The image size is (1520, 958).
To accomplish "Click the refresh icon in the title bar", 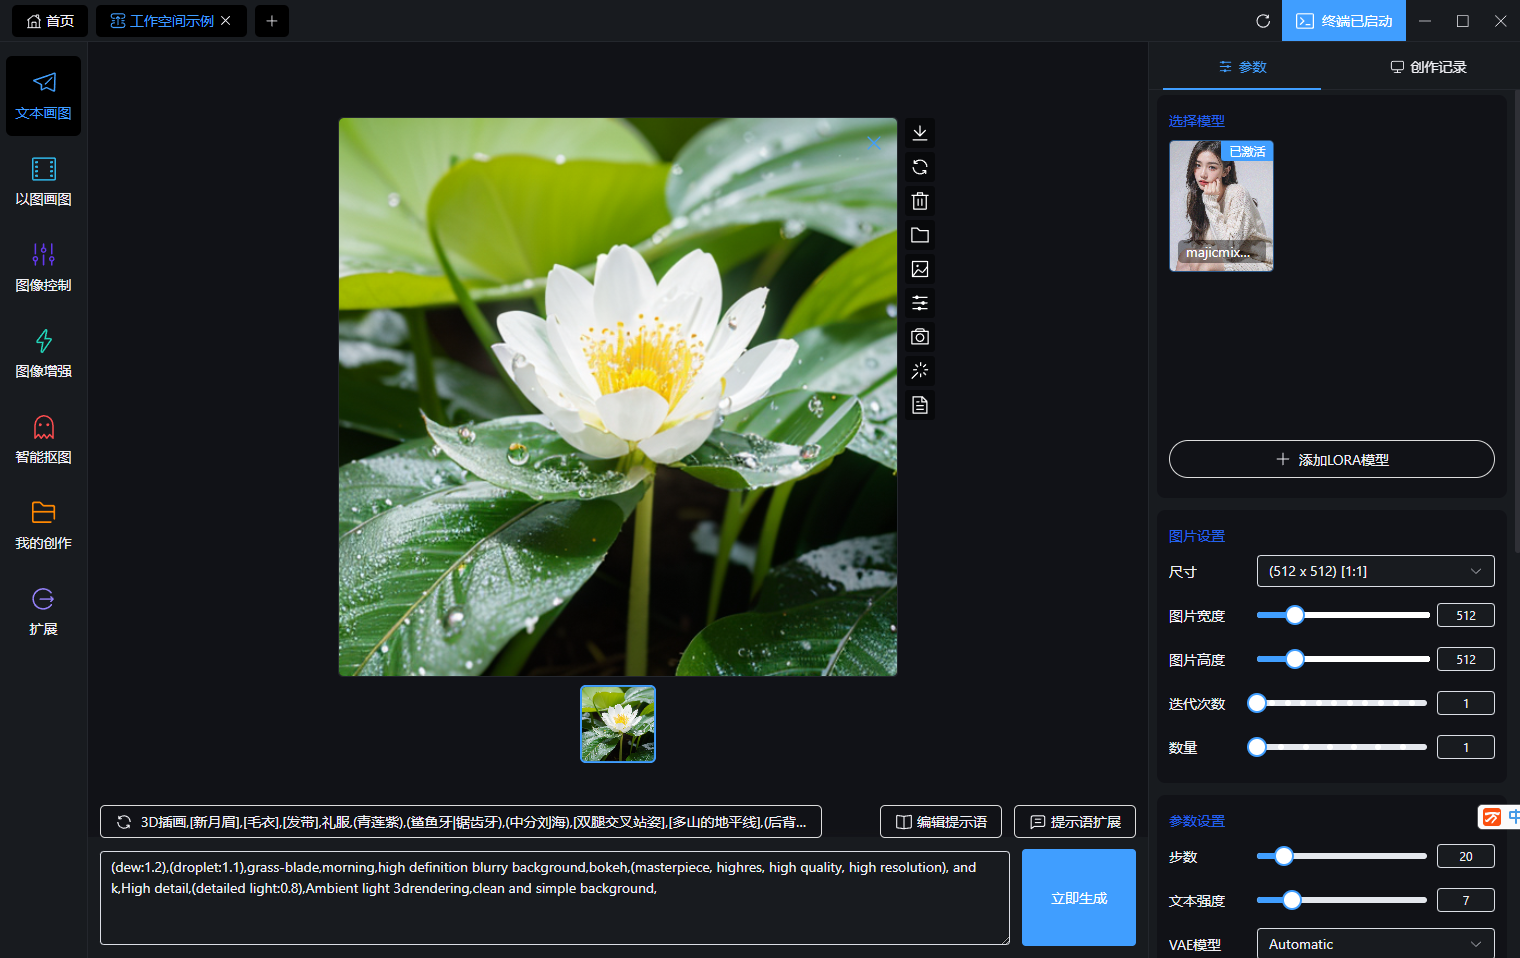I will 1263,21.
